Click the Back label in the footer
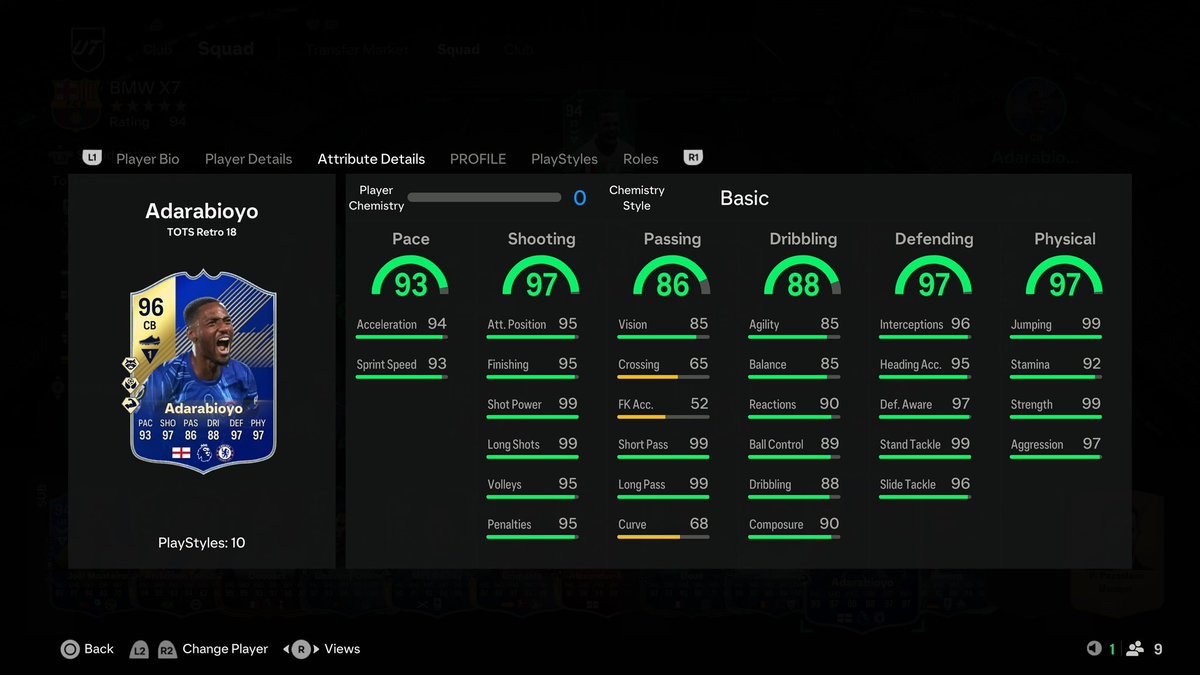1200x675 pixels. tap(99, 649)
